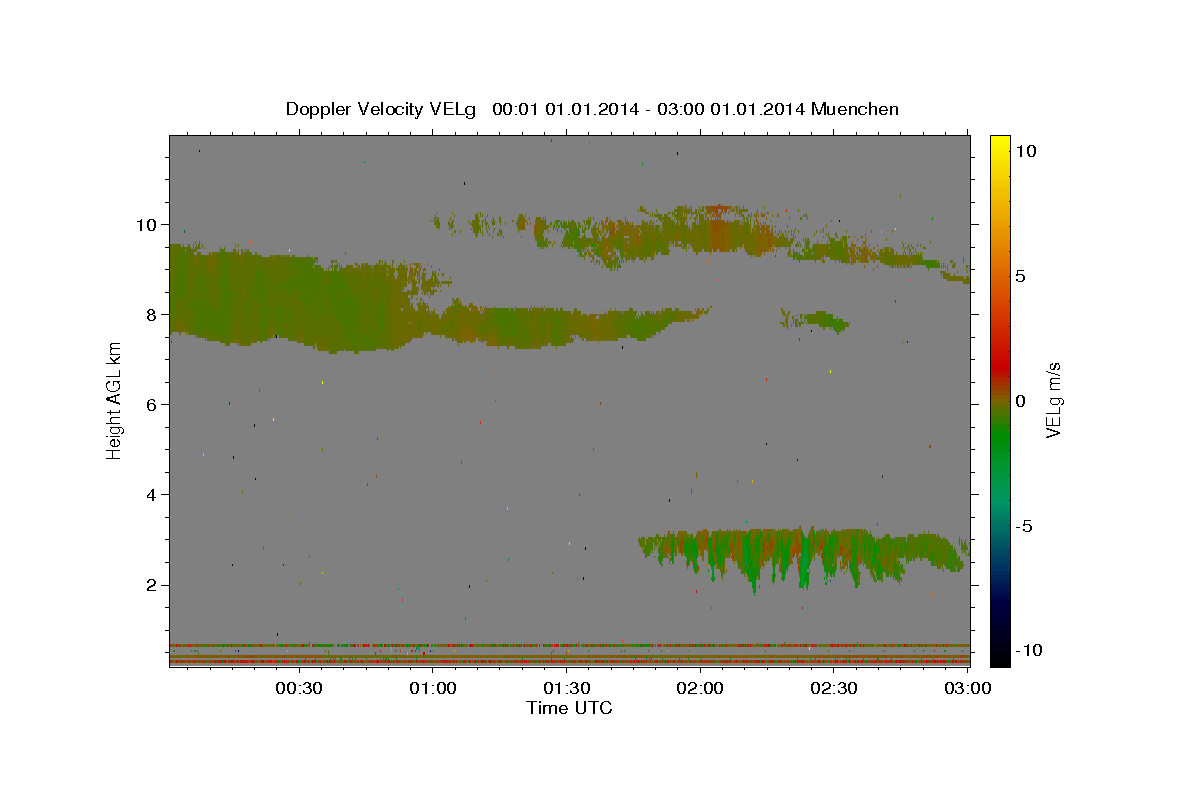The image size is (1200, 800).
Task: Click the 03:00 time tick label
Action: pos(967,688)
